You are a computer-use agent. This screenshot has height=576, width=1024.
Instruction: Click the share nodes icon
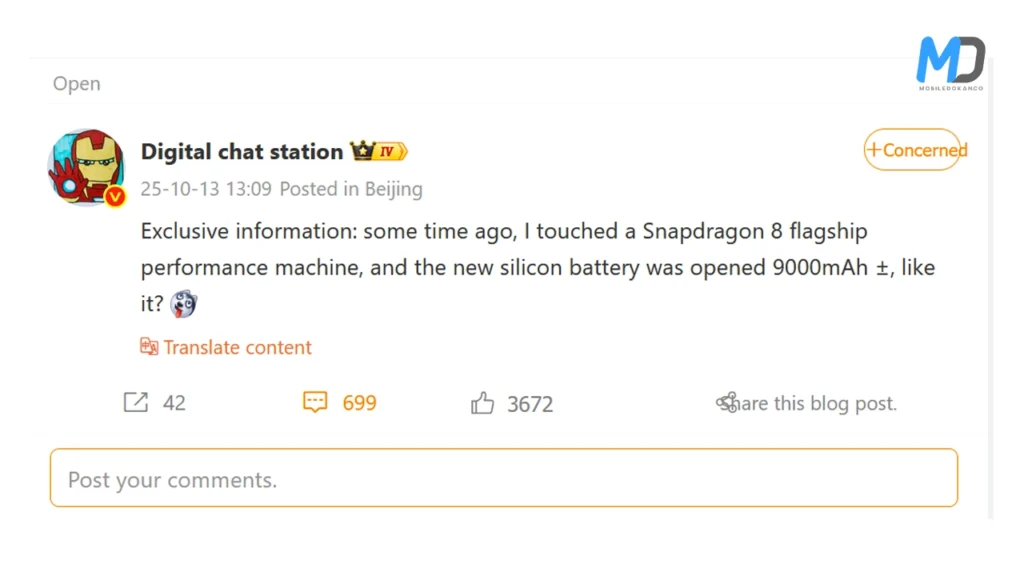727,403
